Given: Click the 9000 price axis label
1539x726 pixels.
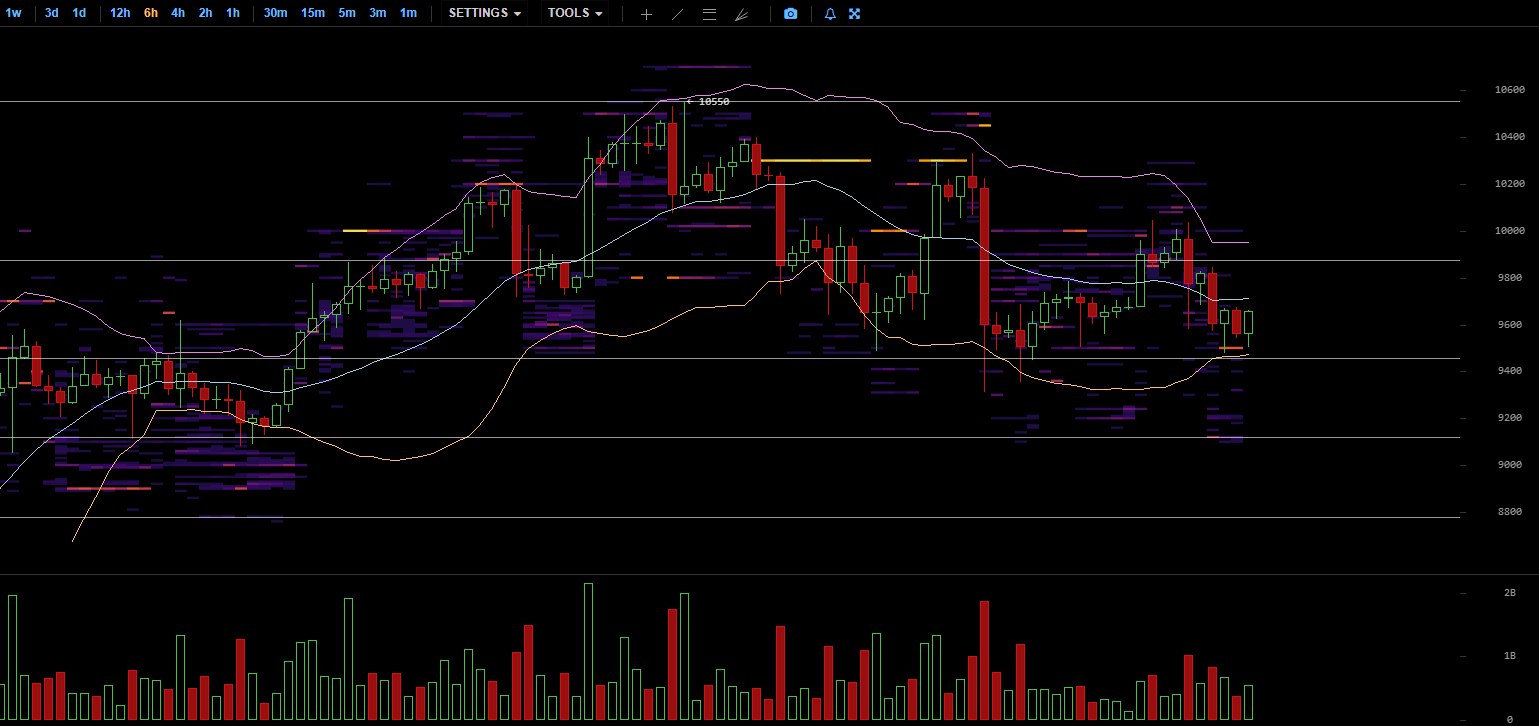Looking at the screenshot, I should 1509,466.
